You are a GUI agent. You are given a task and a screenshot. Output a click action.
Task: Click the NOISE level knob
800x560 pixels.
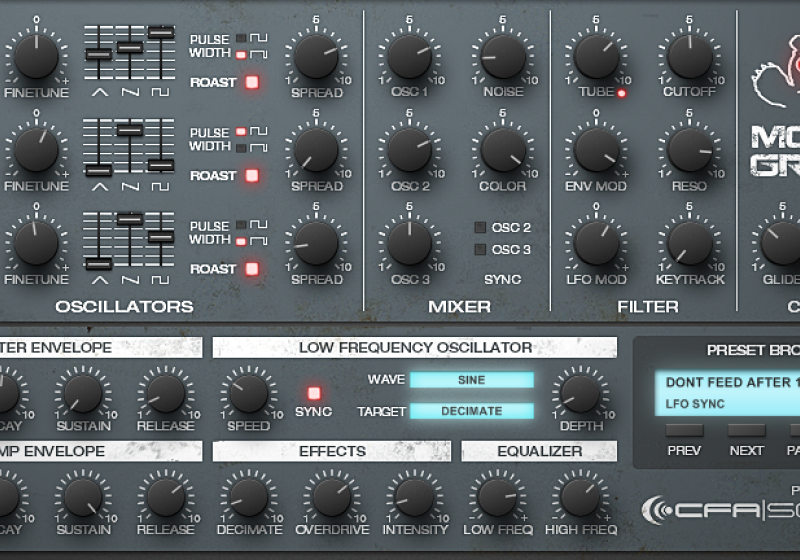point(503,56)
